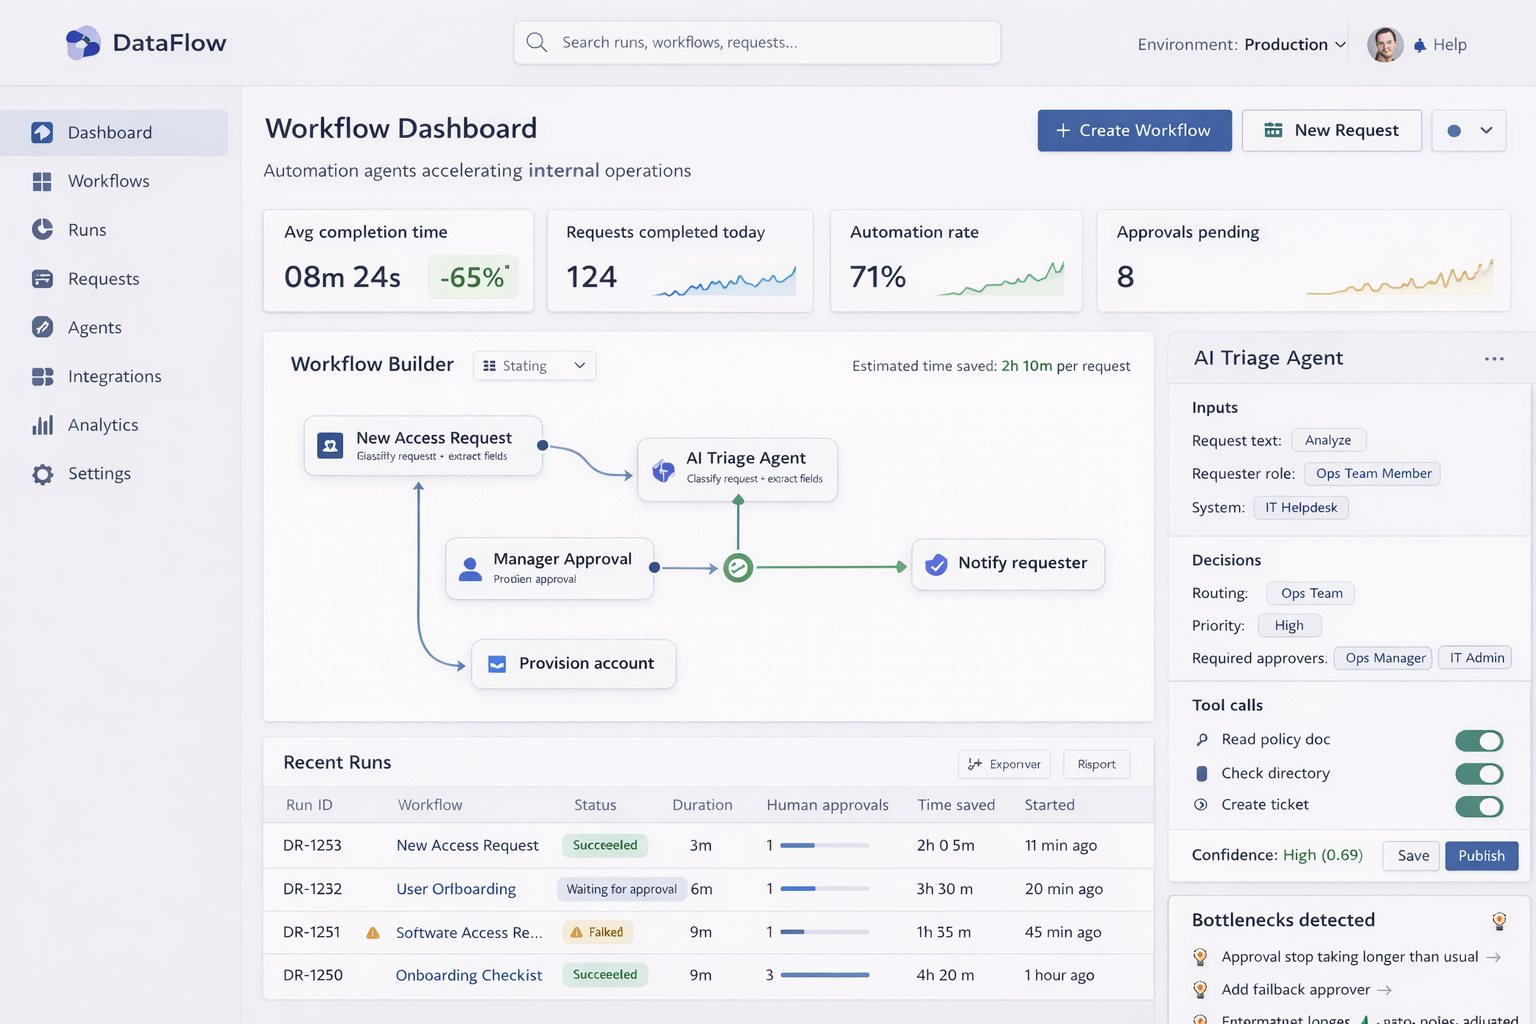The image size is (1536, 1024).
Task: Open Settings via the gear icon
Action: coord(44,473)
